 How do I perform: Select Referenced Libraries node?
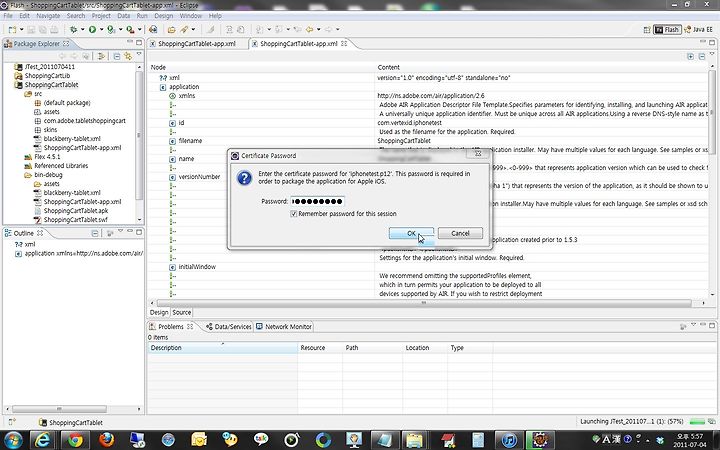coord(61,166)
